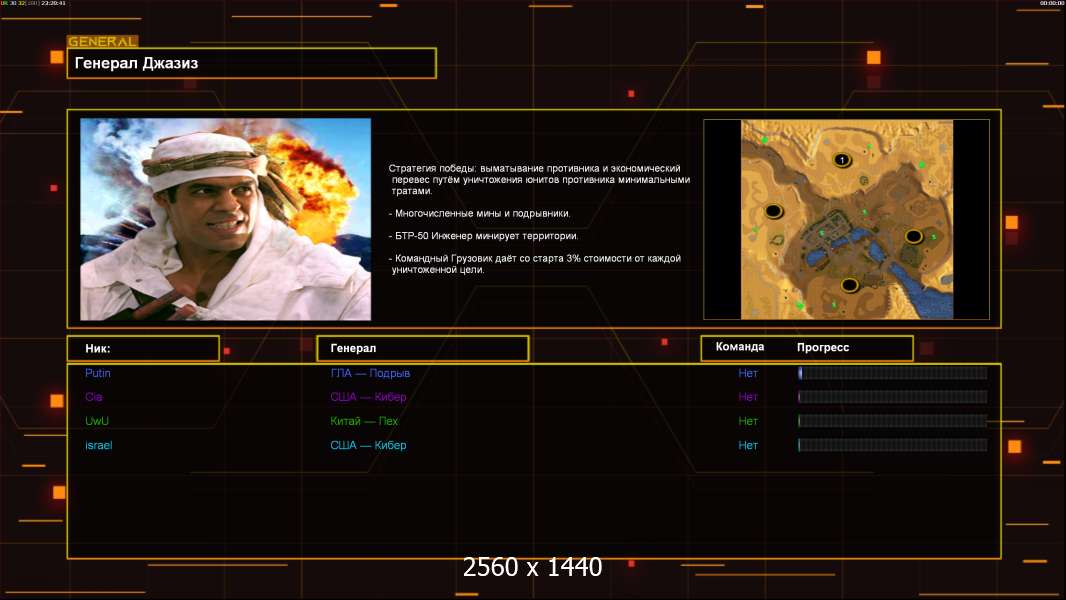The width and height of the screenshot is (1066, 600).
Task: Click UwU's loading progress bar
Action: (x=893, y=421)
